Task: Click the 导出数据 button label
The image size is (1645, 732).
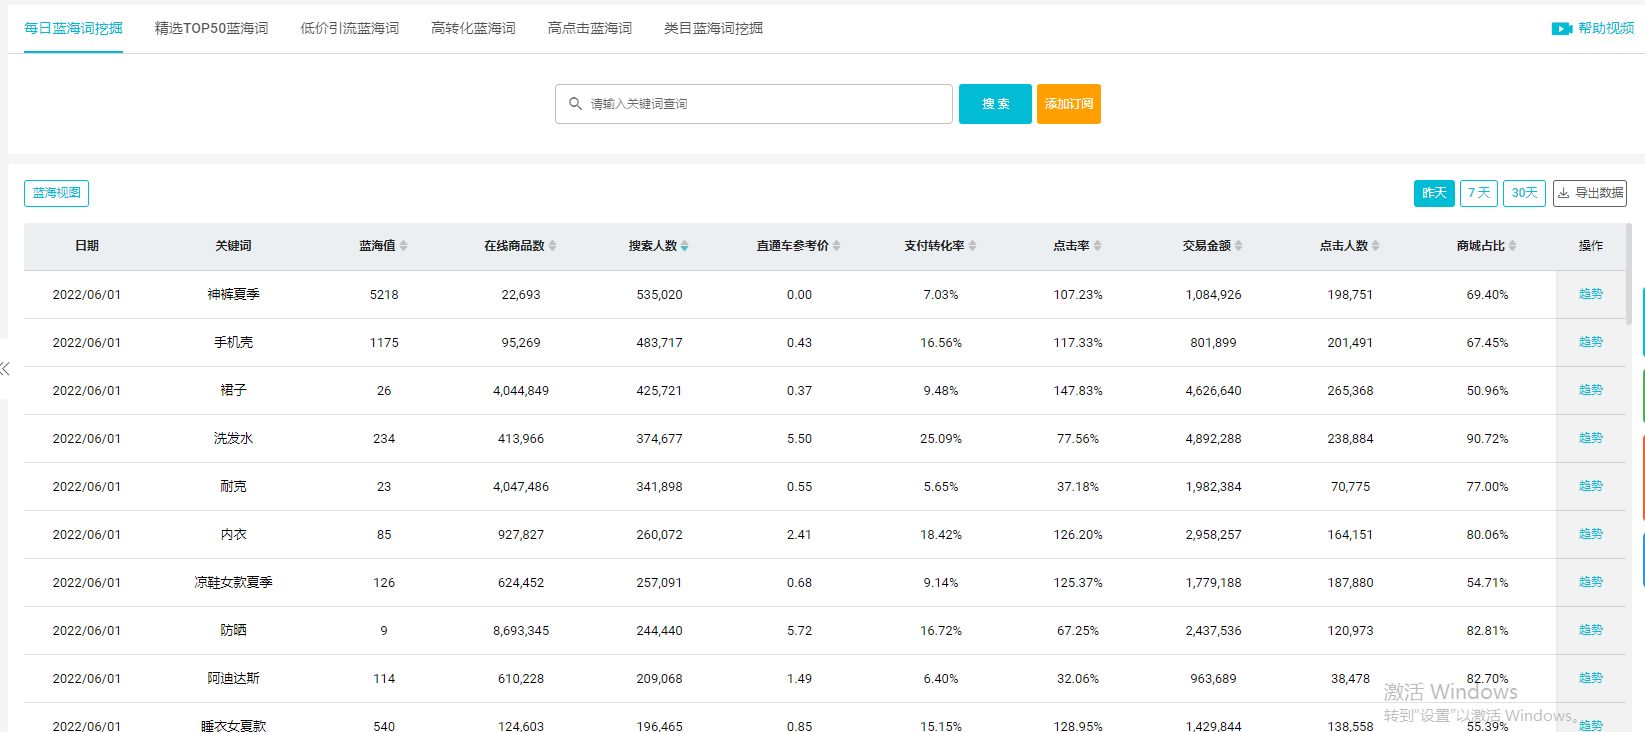Action: click(x=1599, y=193)
